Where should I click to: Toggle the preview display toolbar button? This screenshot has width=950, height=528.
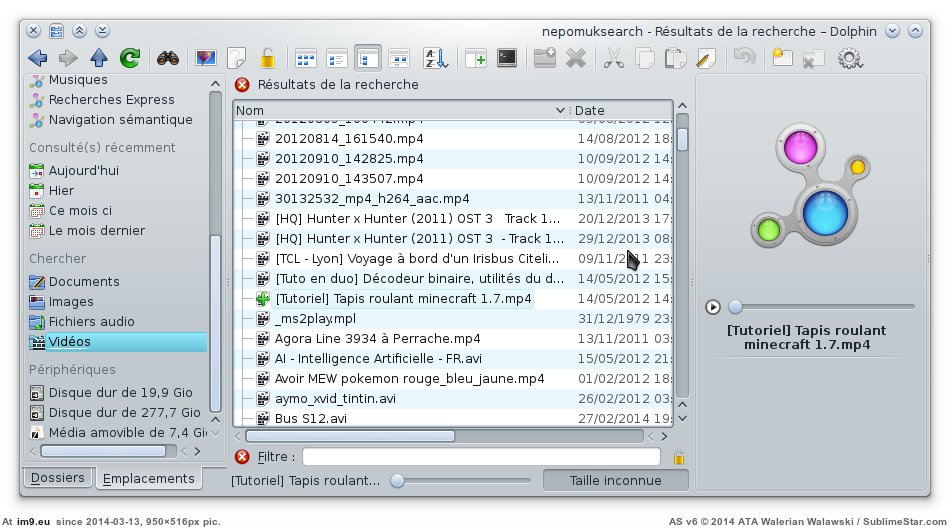205,58
